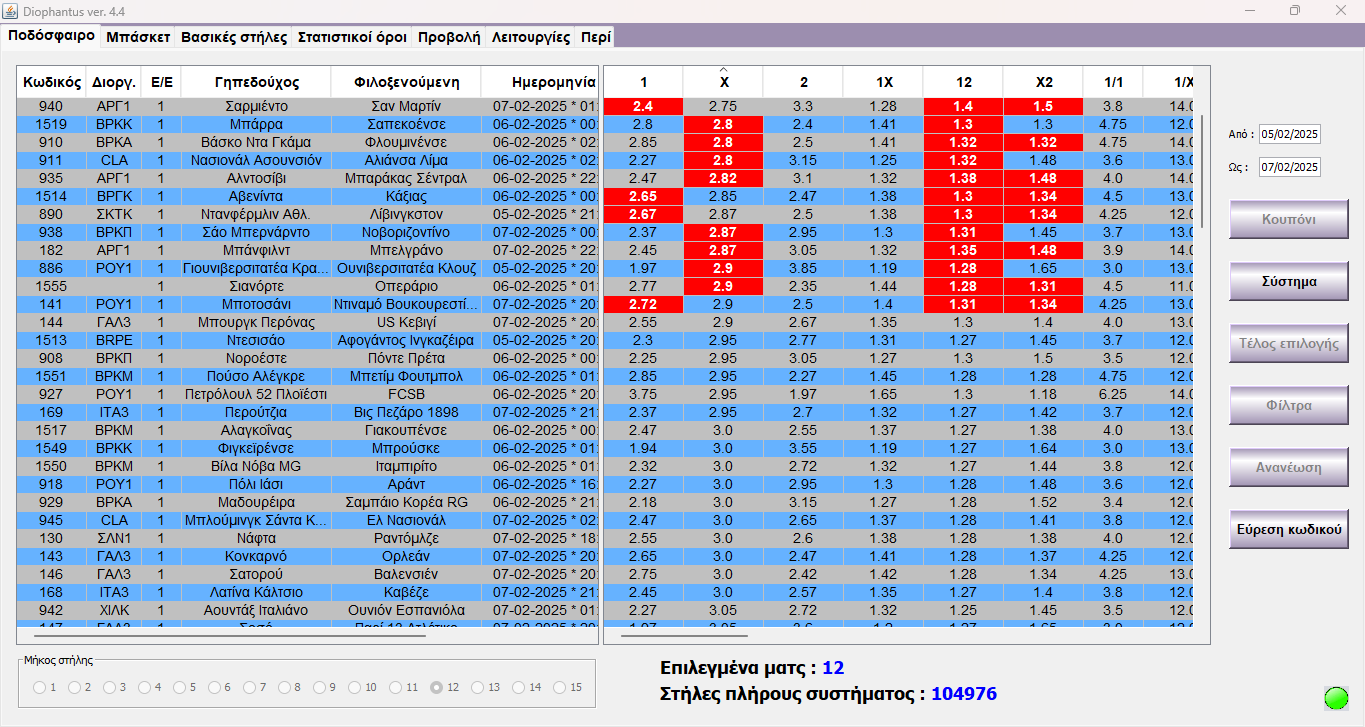Screen dimensions: 1365x727
Task: Select column length radio 9
Action: [x=320, y=687]
